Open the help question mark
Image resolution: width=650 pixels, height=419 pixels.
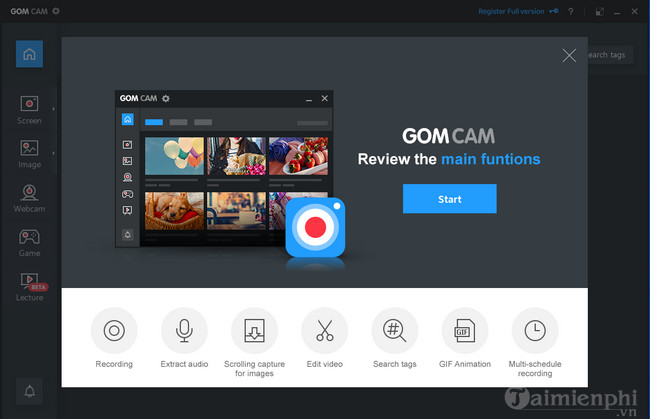(571, 12)
